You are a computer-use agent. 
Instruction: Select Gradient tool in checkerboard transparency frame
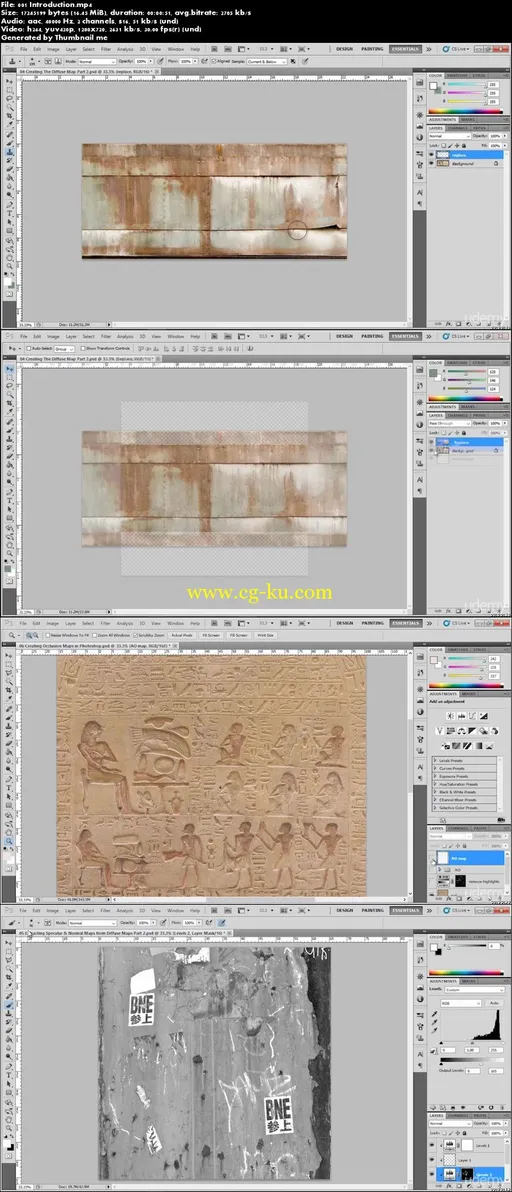click(x=8, y=465)
